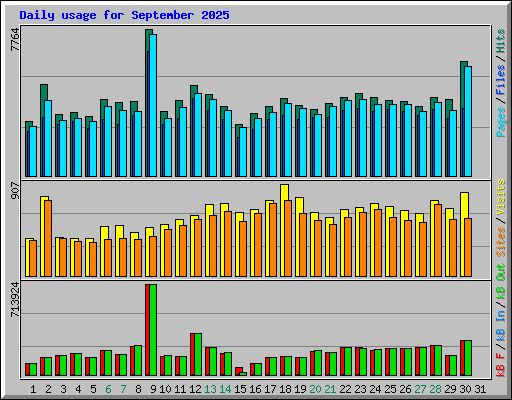The height and width of the screenshot is (400, 512).
Task: Click day 25 on the x-axis
Action: coord(390,389)
